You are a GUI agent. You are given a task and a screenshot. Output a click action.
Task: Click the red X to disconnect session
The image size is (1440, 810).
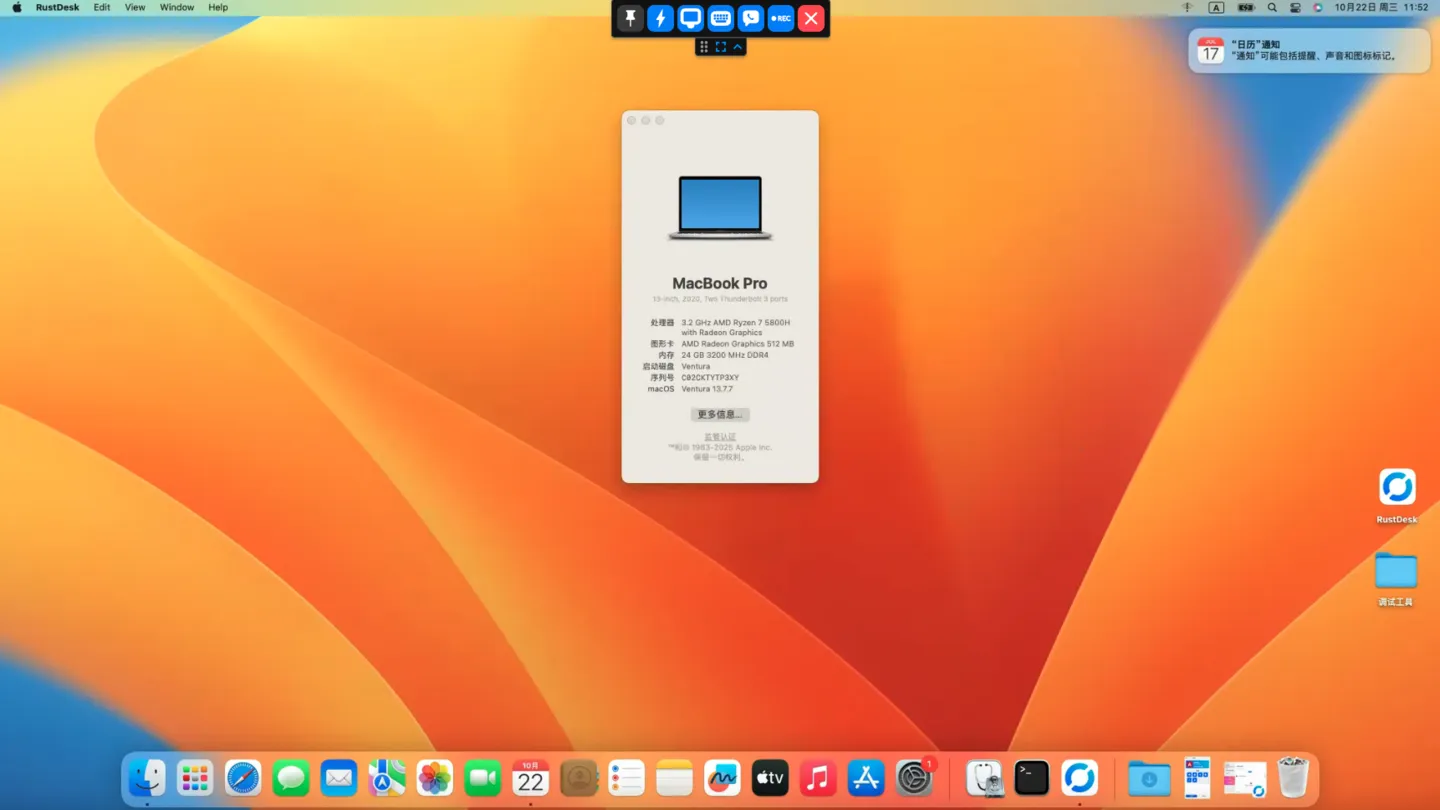(811, 18)
